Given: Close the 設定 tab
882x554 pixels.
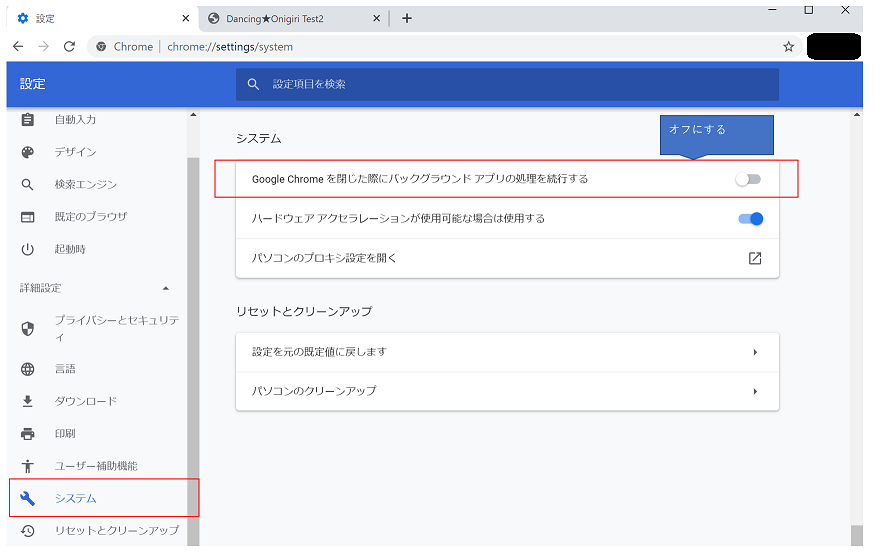Looking at the screenshot, I should coord(186,19).
